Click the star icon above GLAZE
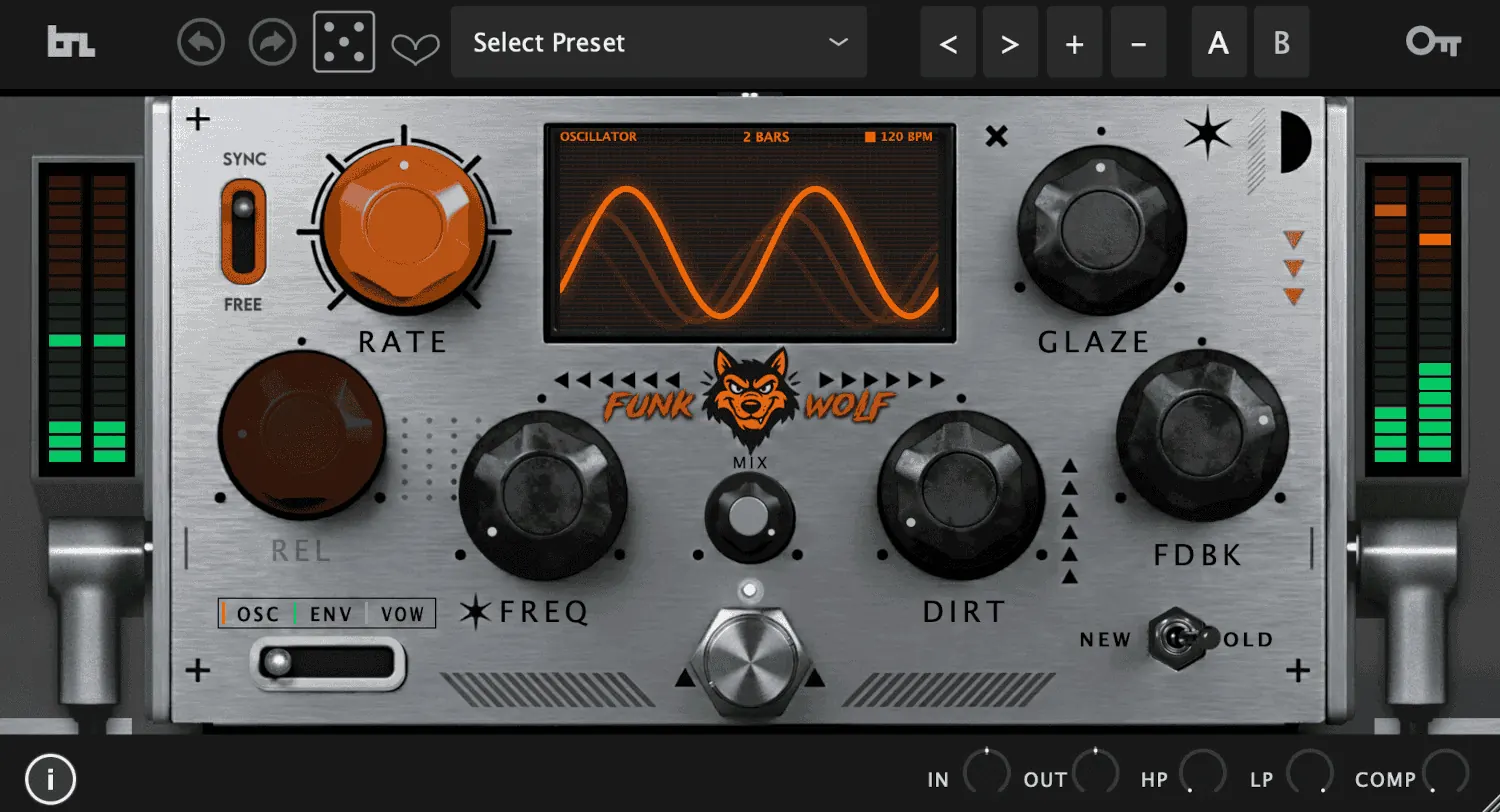The image size is (1500, 812). (1207, 134)
